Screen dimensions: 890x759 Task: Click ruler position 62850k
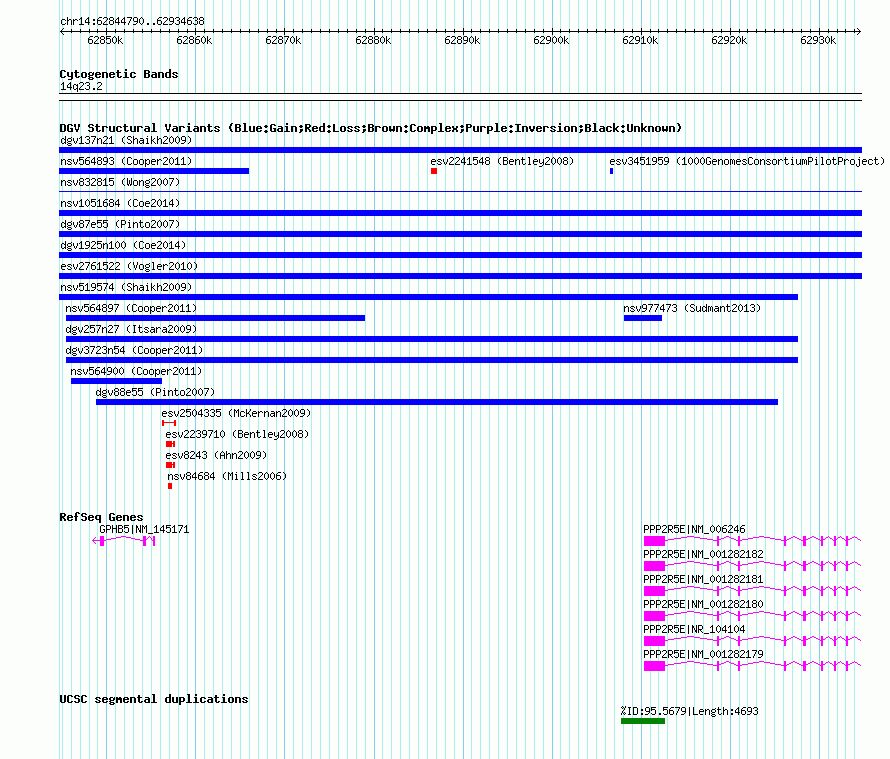pyautogui.click(x=105, y=40)
